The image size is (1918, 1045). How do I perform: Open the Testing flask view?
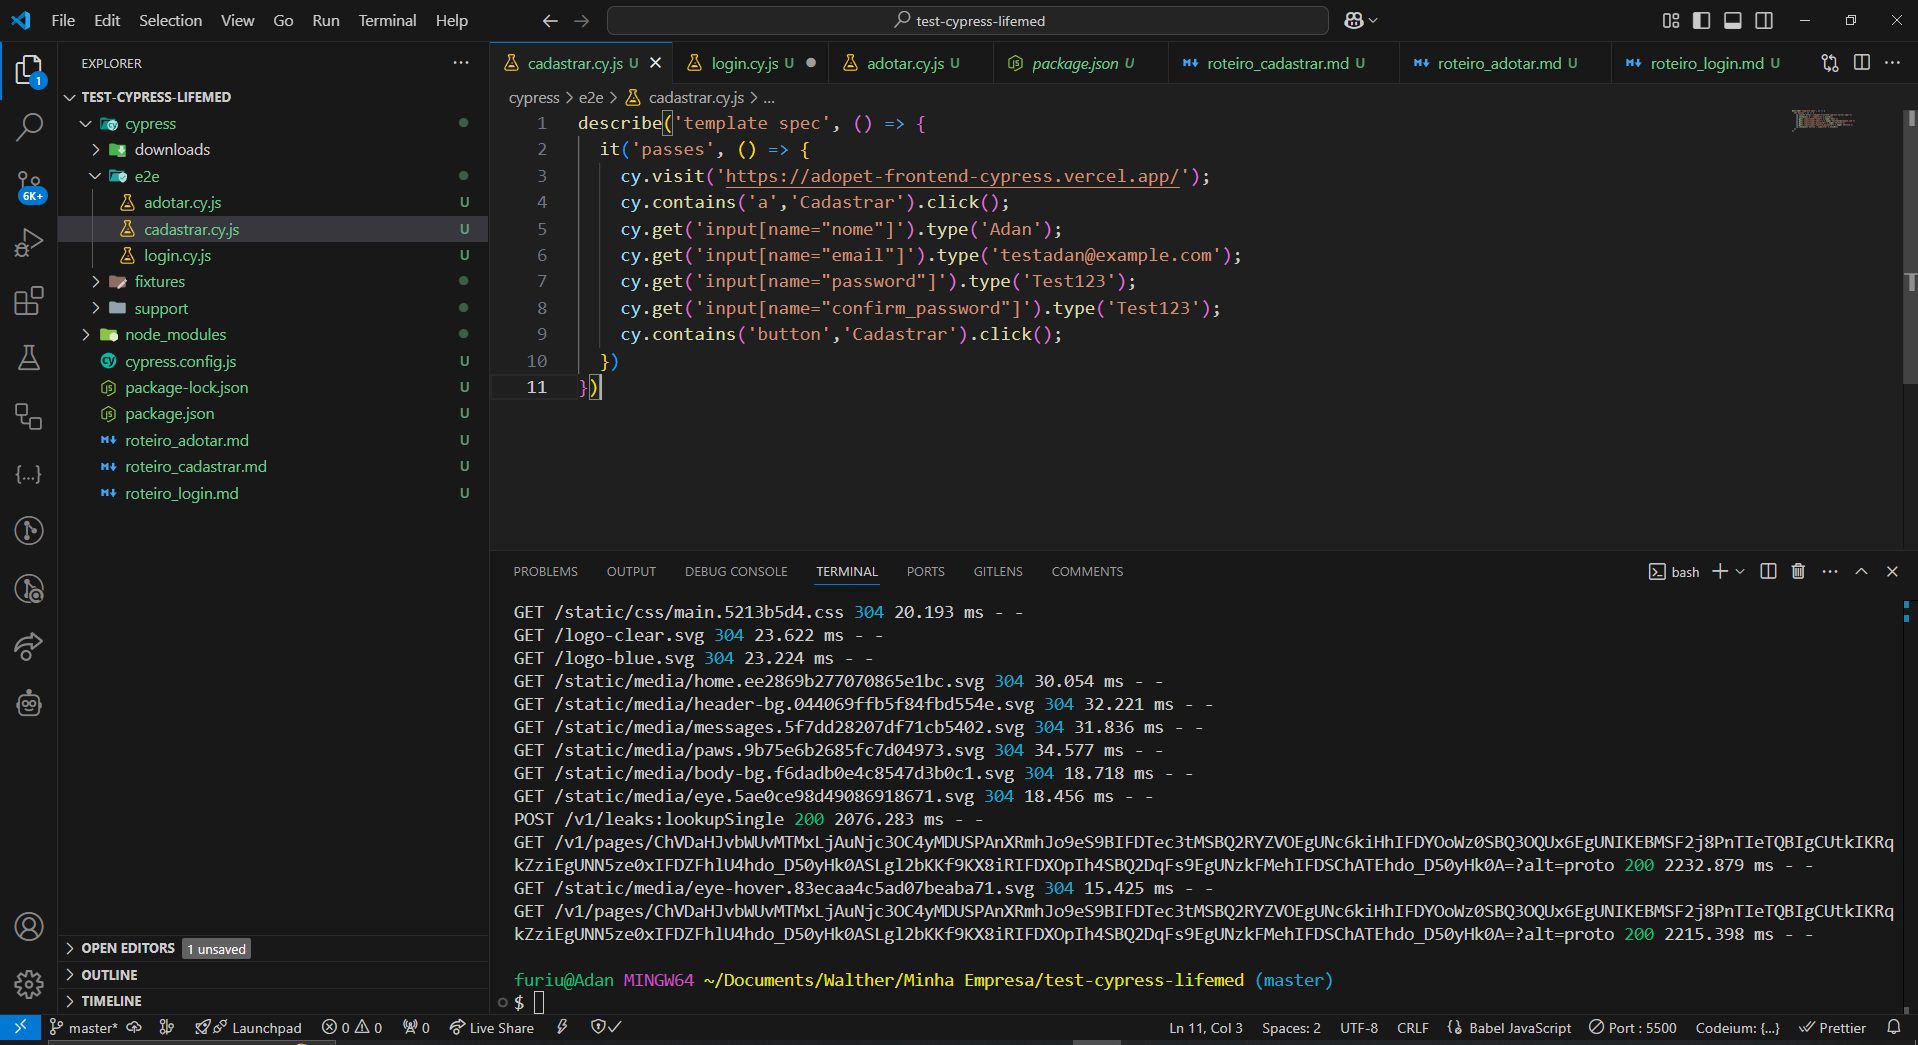pyautogui.click(x=29, y=358)
